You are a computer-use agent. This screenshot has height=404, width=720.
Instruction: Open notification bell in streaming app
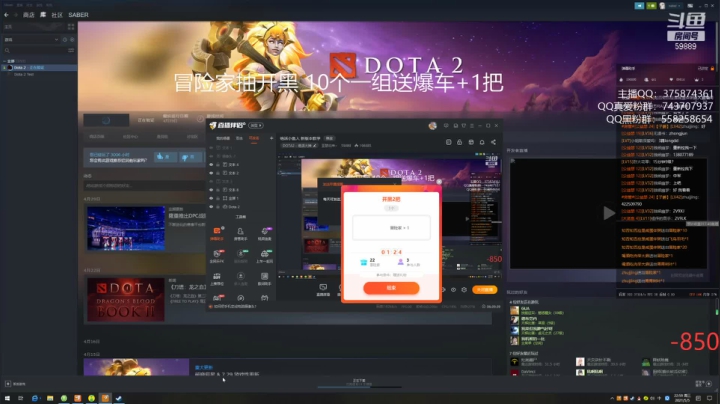(482, 142)
